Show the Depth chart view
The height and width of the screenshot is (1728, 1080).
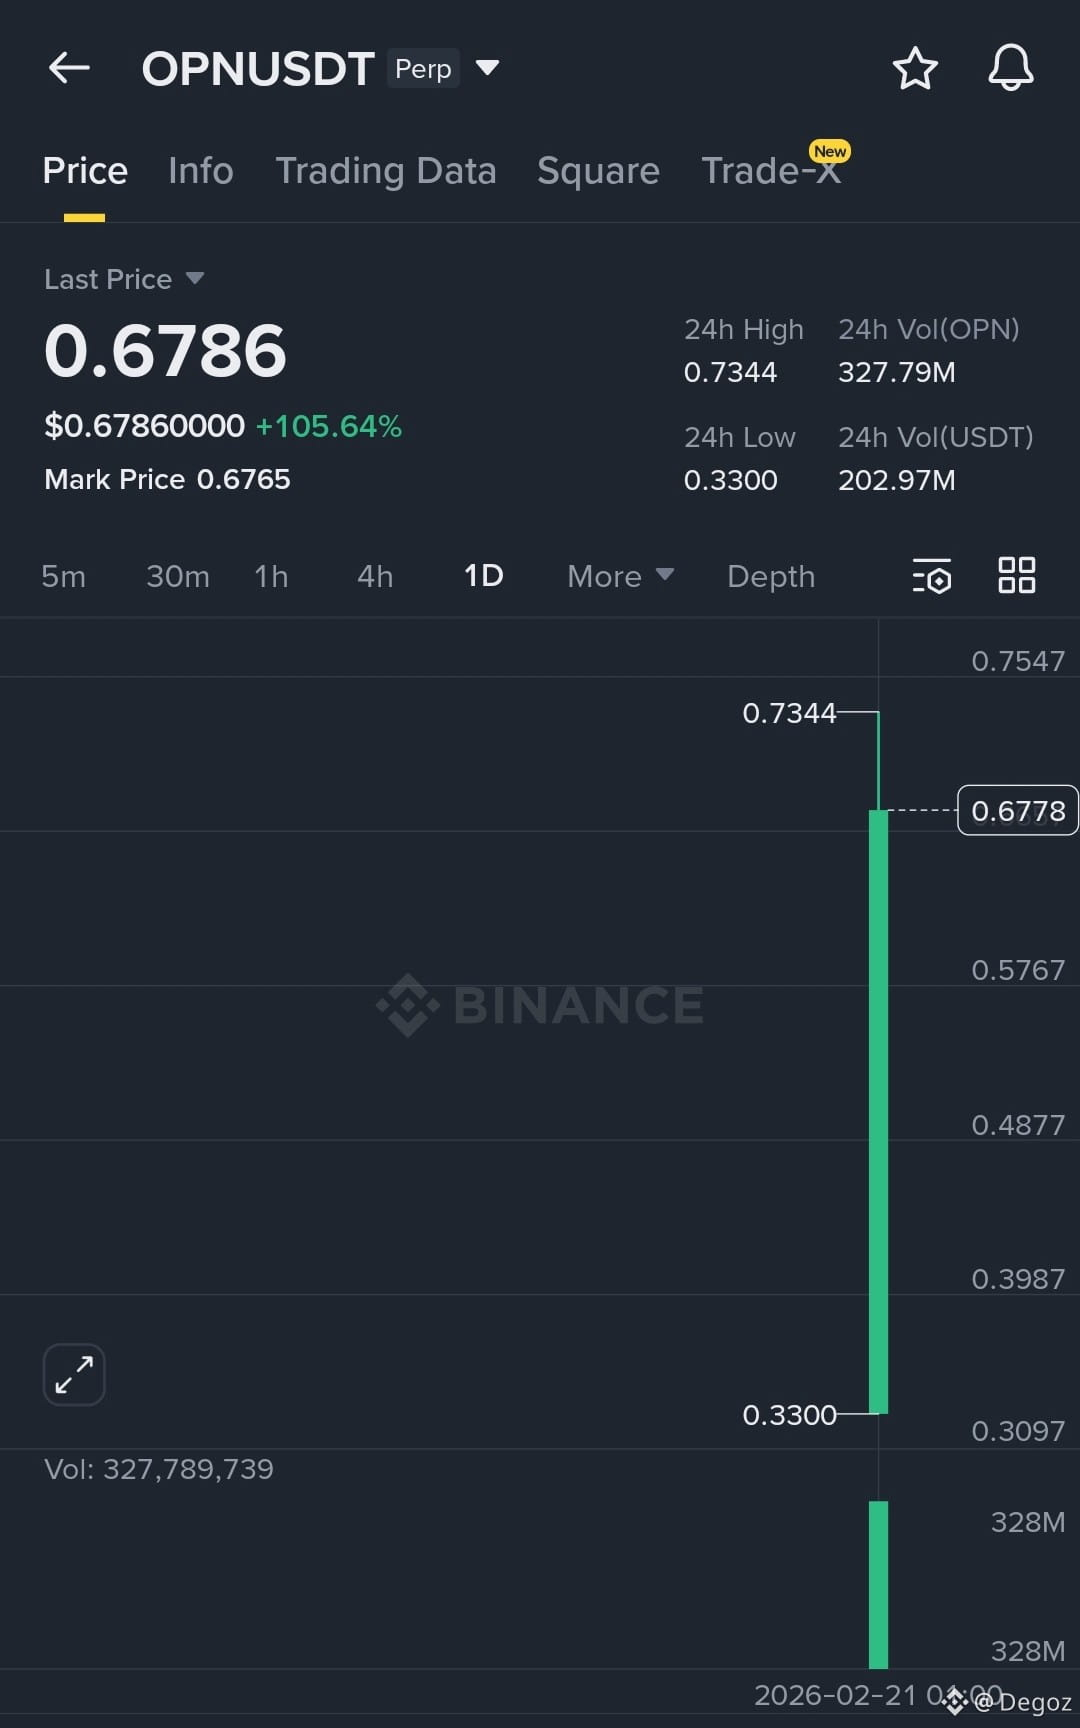(x=771, y=576)
